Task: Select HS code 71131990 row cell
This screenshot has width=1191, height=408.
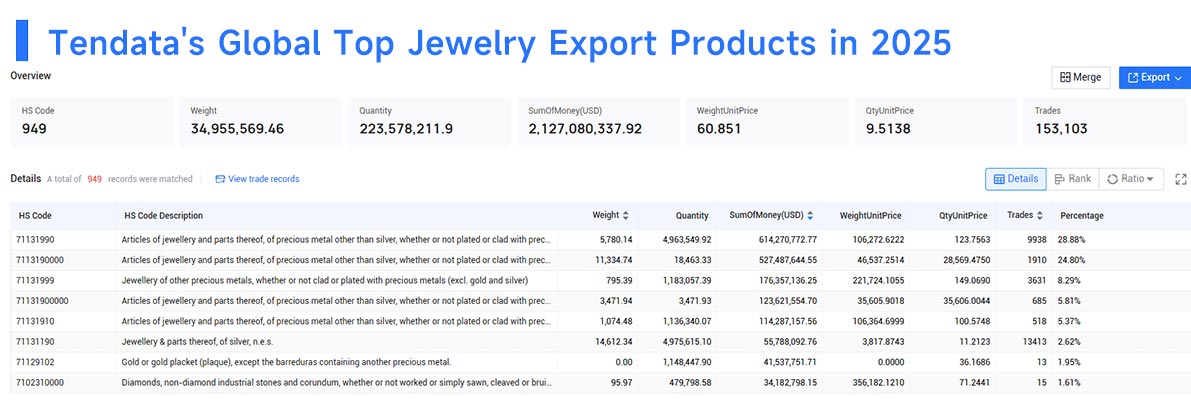Action: pos(35,240)
